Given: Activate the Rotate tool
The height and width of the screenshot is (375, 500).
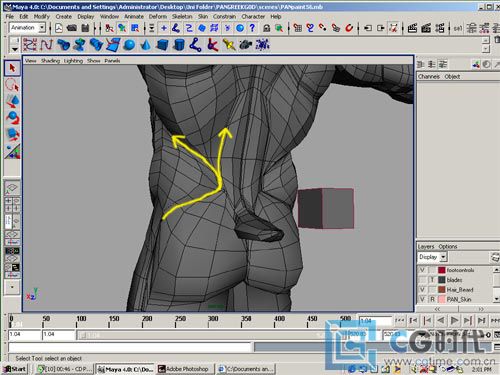Looking at the screenshot, I should point(12,118).
